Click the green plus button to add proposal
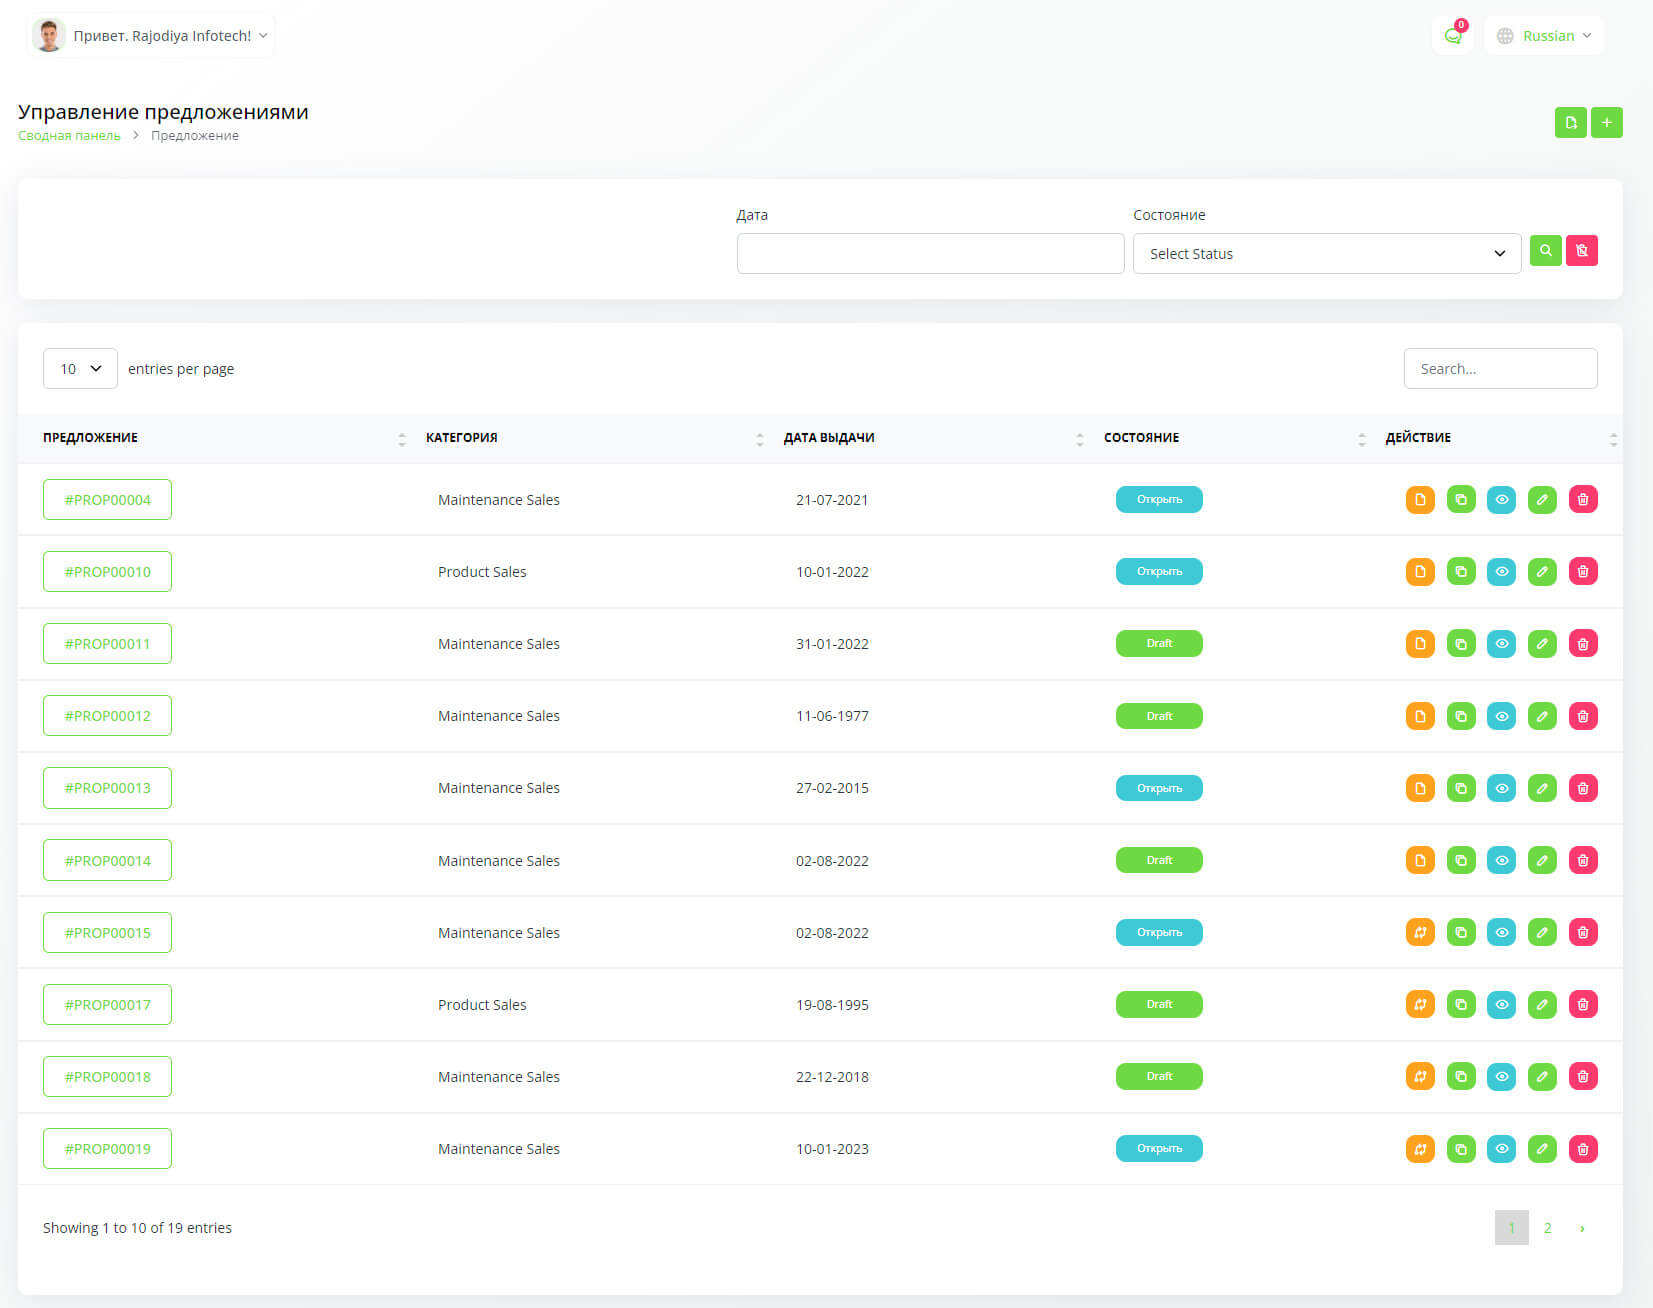1653x1308 pixels. click(1606, 122)
